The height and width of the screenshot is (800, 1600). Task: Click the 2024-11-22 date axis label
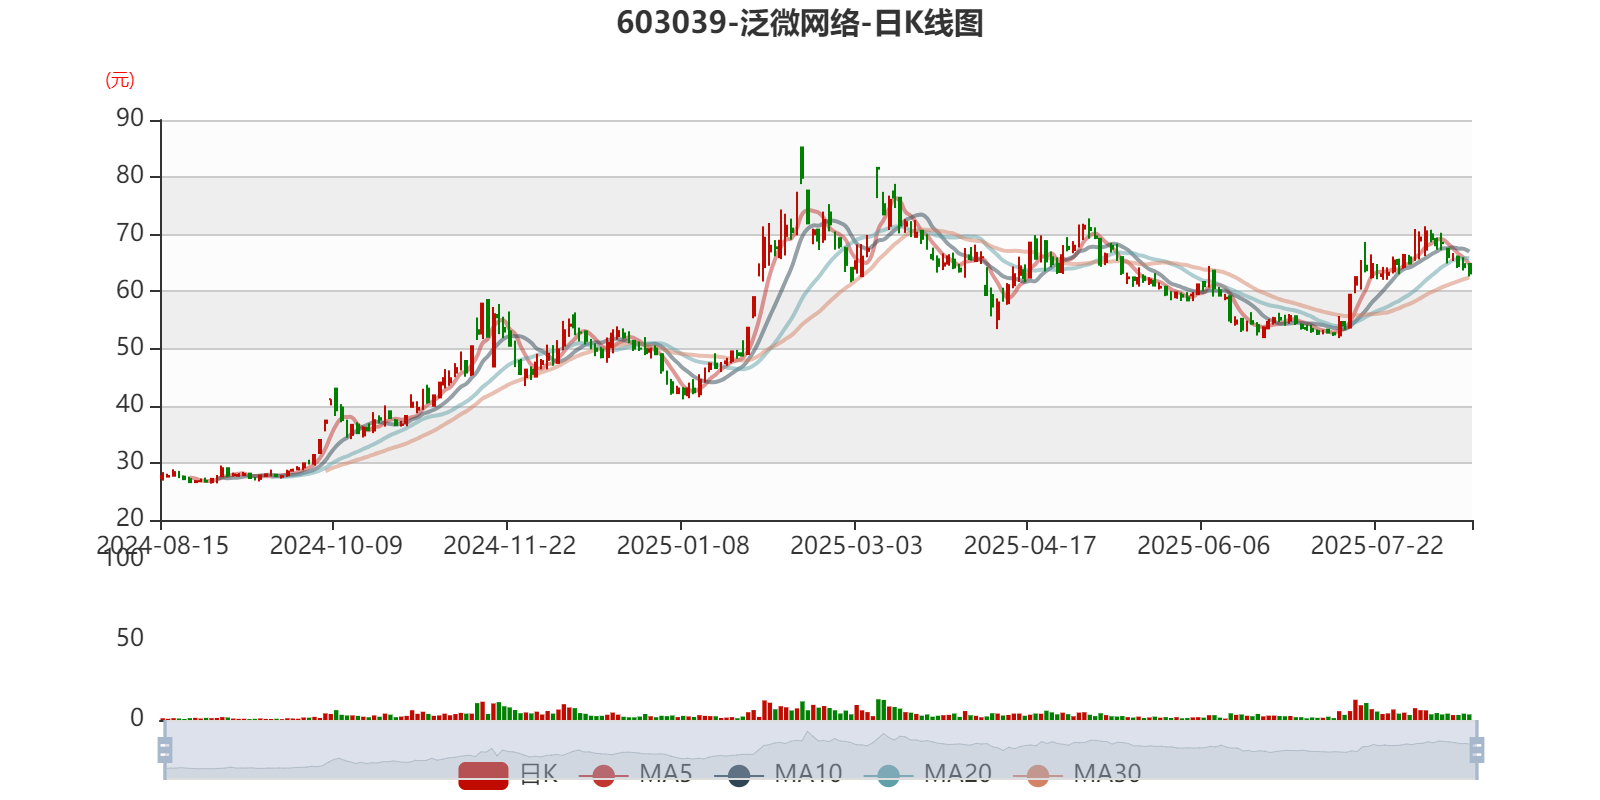pos(510,545)
